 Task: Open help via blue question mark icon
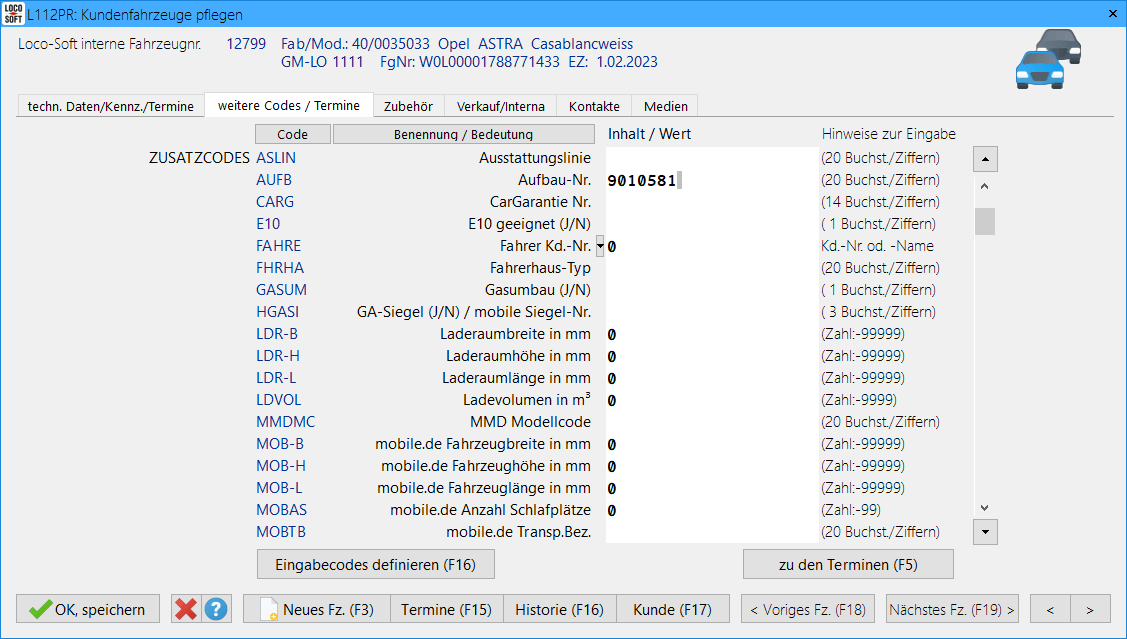pos(215,609)
